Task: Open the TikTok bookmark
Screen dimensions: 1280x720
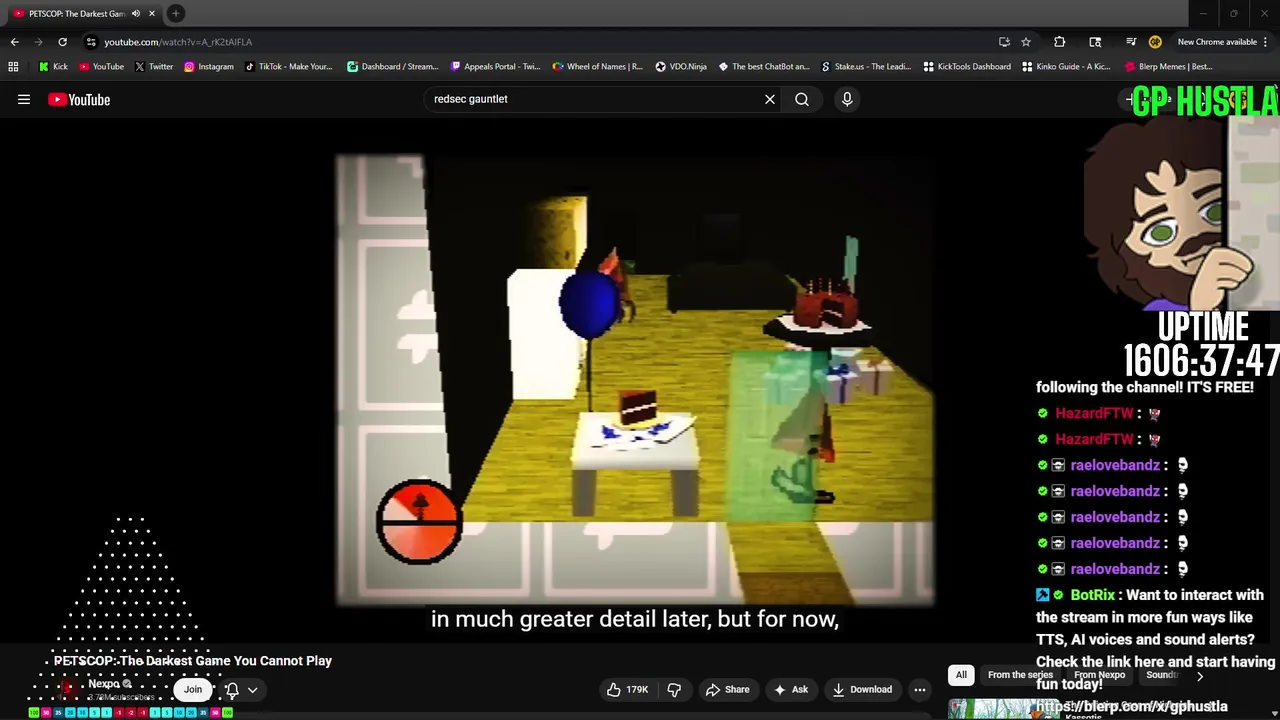Action: [x=288, y=67]
